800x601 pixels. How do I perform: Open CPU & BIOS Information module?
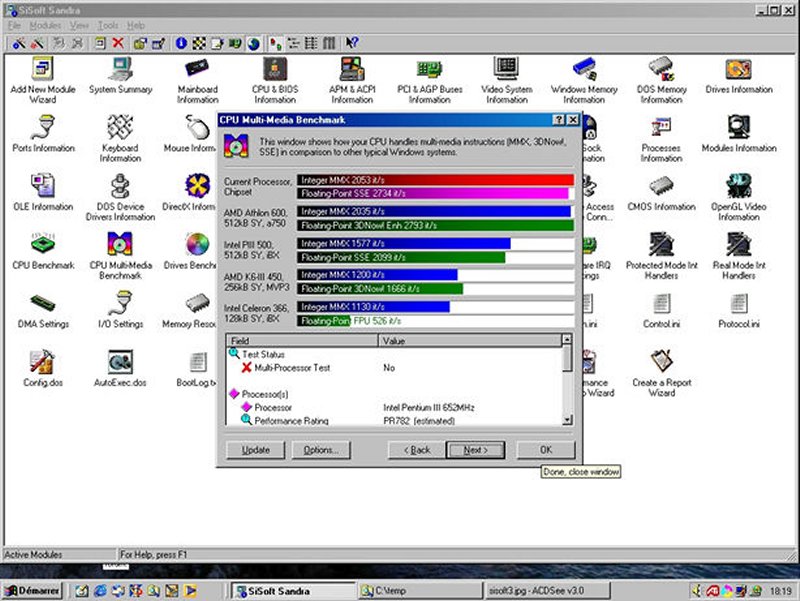[275, 80]
